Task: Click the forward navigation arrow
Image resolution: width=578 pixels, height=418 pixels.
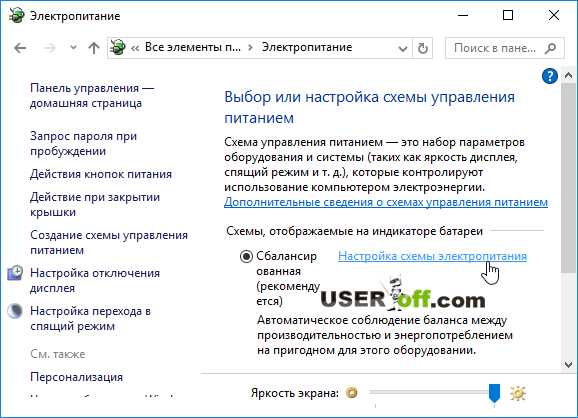Action: point(49,48)
